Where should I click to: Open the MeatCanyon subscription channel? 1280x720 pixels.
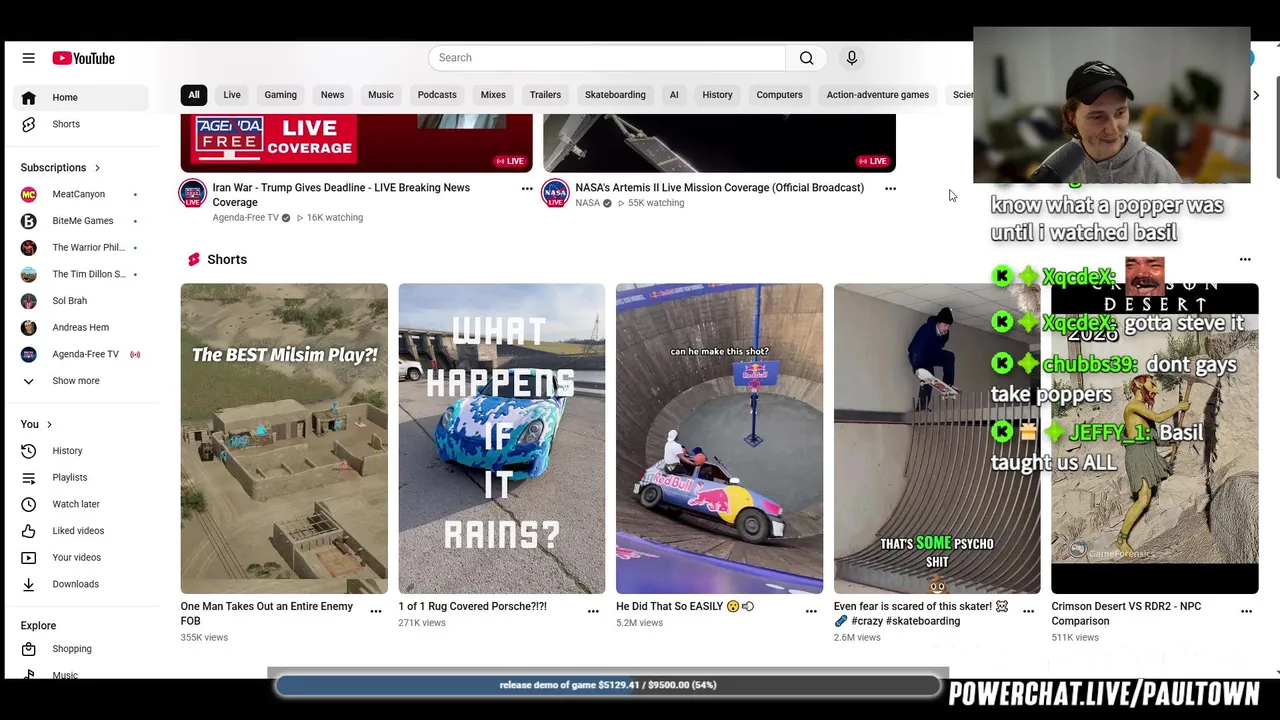(82, 194)
